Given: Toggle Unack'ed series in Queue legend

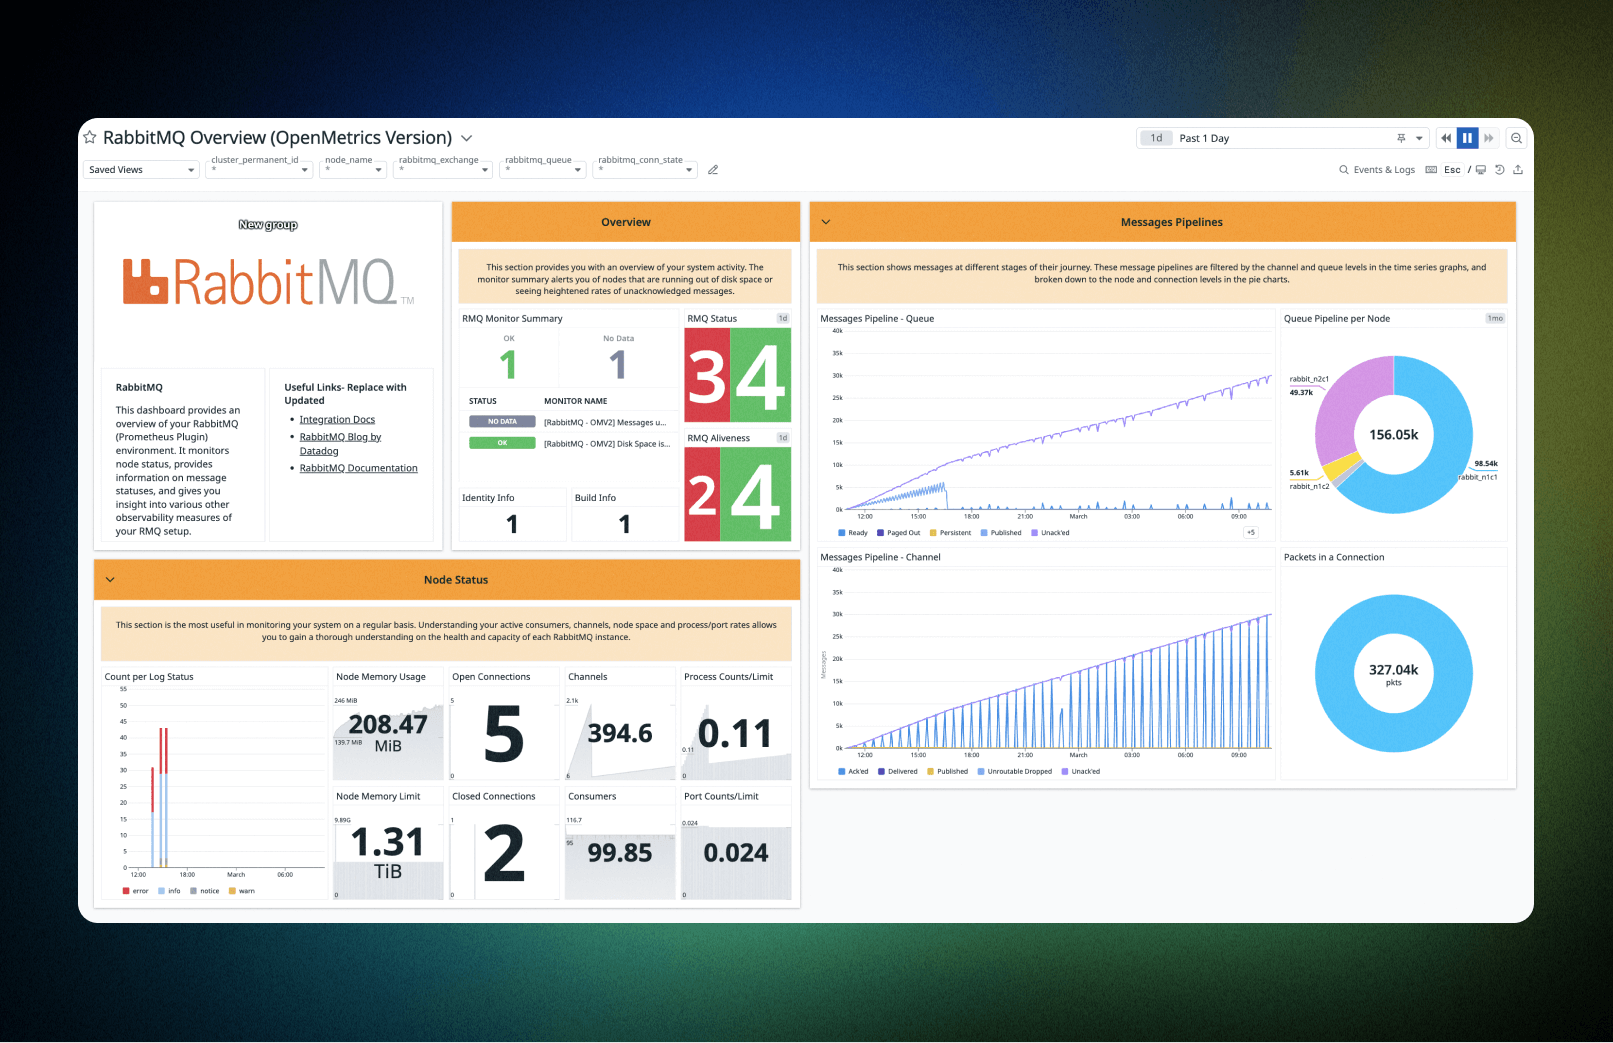Looking at the screenshot, I should click(1050, 533).
